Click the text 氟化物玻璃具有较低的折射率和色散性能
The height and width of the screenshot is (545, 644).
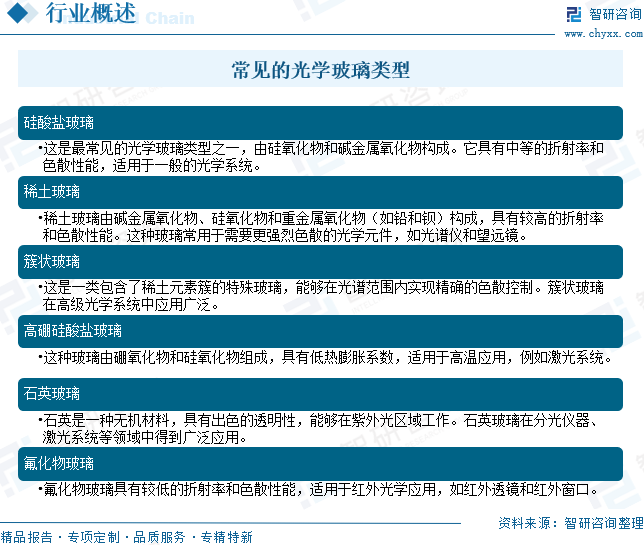169,489
